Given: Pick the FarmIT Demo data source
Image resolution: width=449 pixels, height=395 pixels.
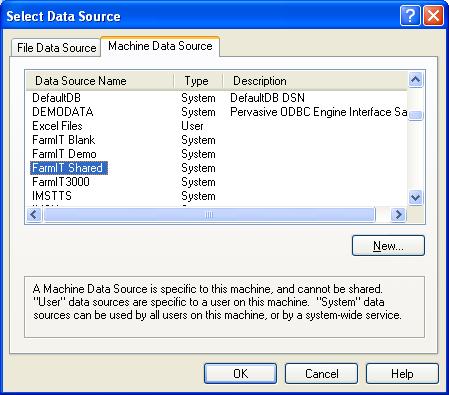Looking at the screenshot, I should (x=64, y=154).
